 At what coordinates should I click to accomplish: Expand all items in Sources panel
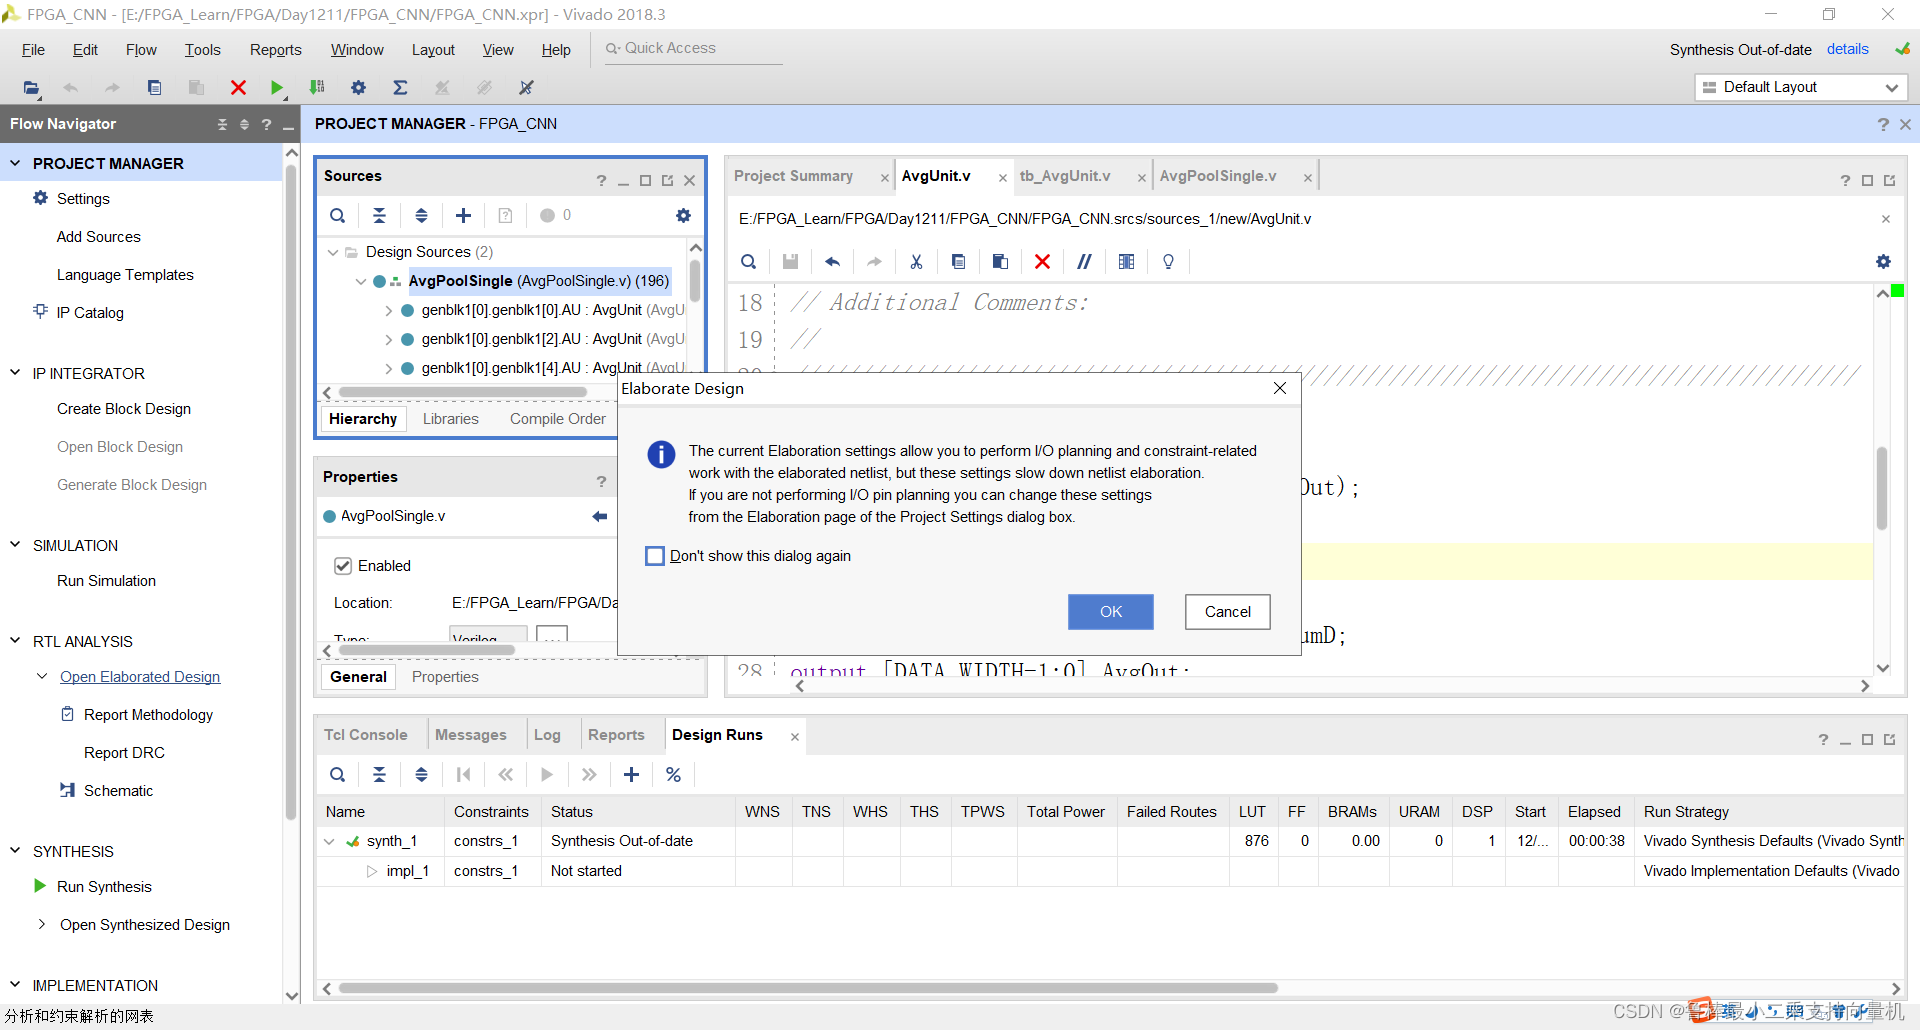click(421, 215)
